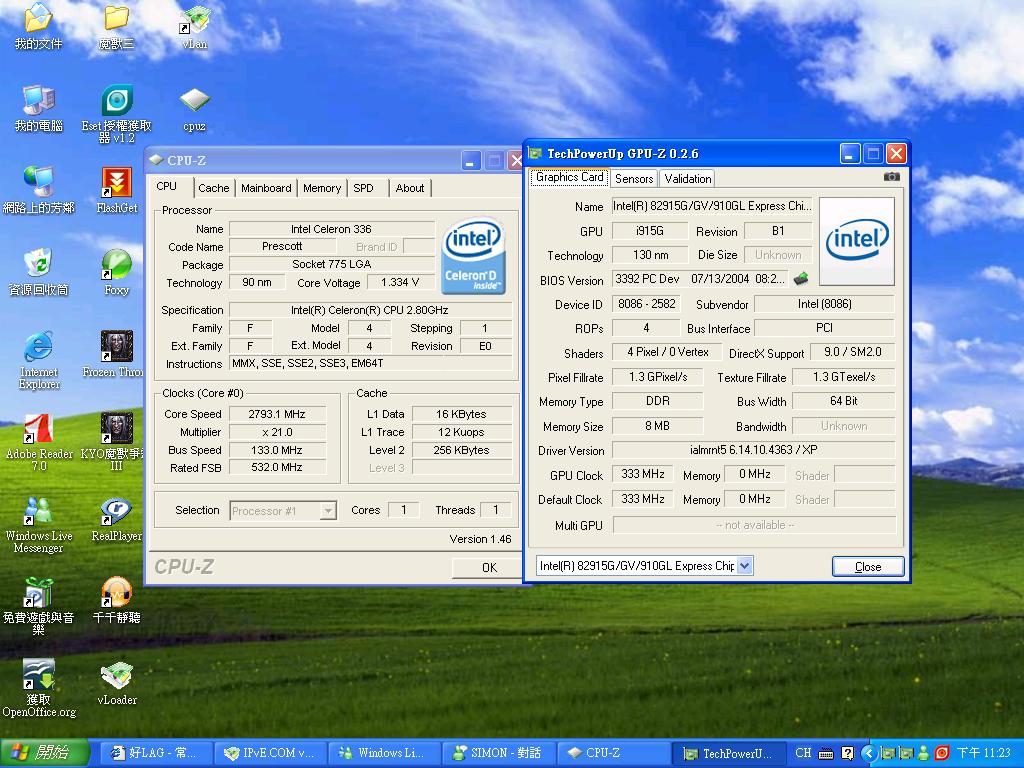Open the Foxy desktop icon
Screen dimensions: 1024x768
[117, 266]
